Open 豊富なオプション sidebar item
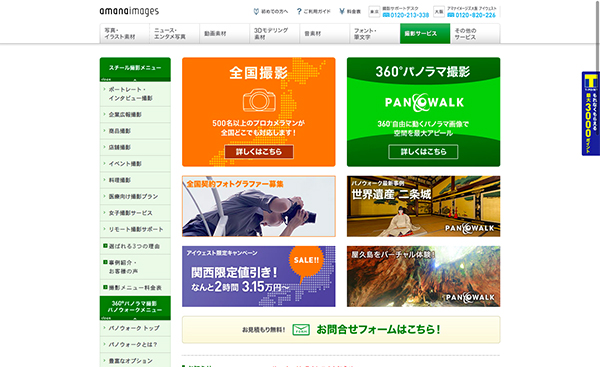Screen dimensions: 600x367 pos(135,361)
